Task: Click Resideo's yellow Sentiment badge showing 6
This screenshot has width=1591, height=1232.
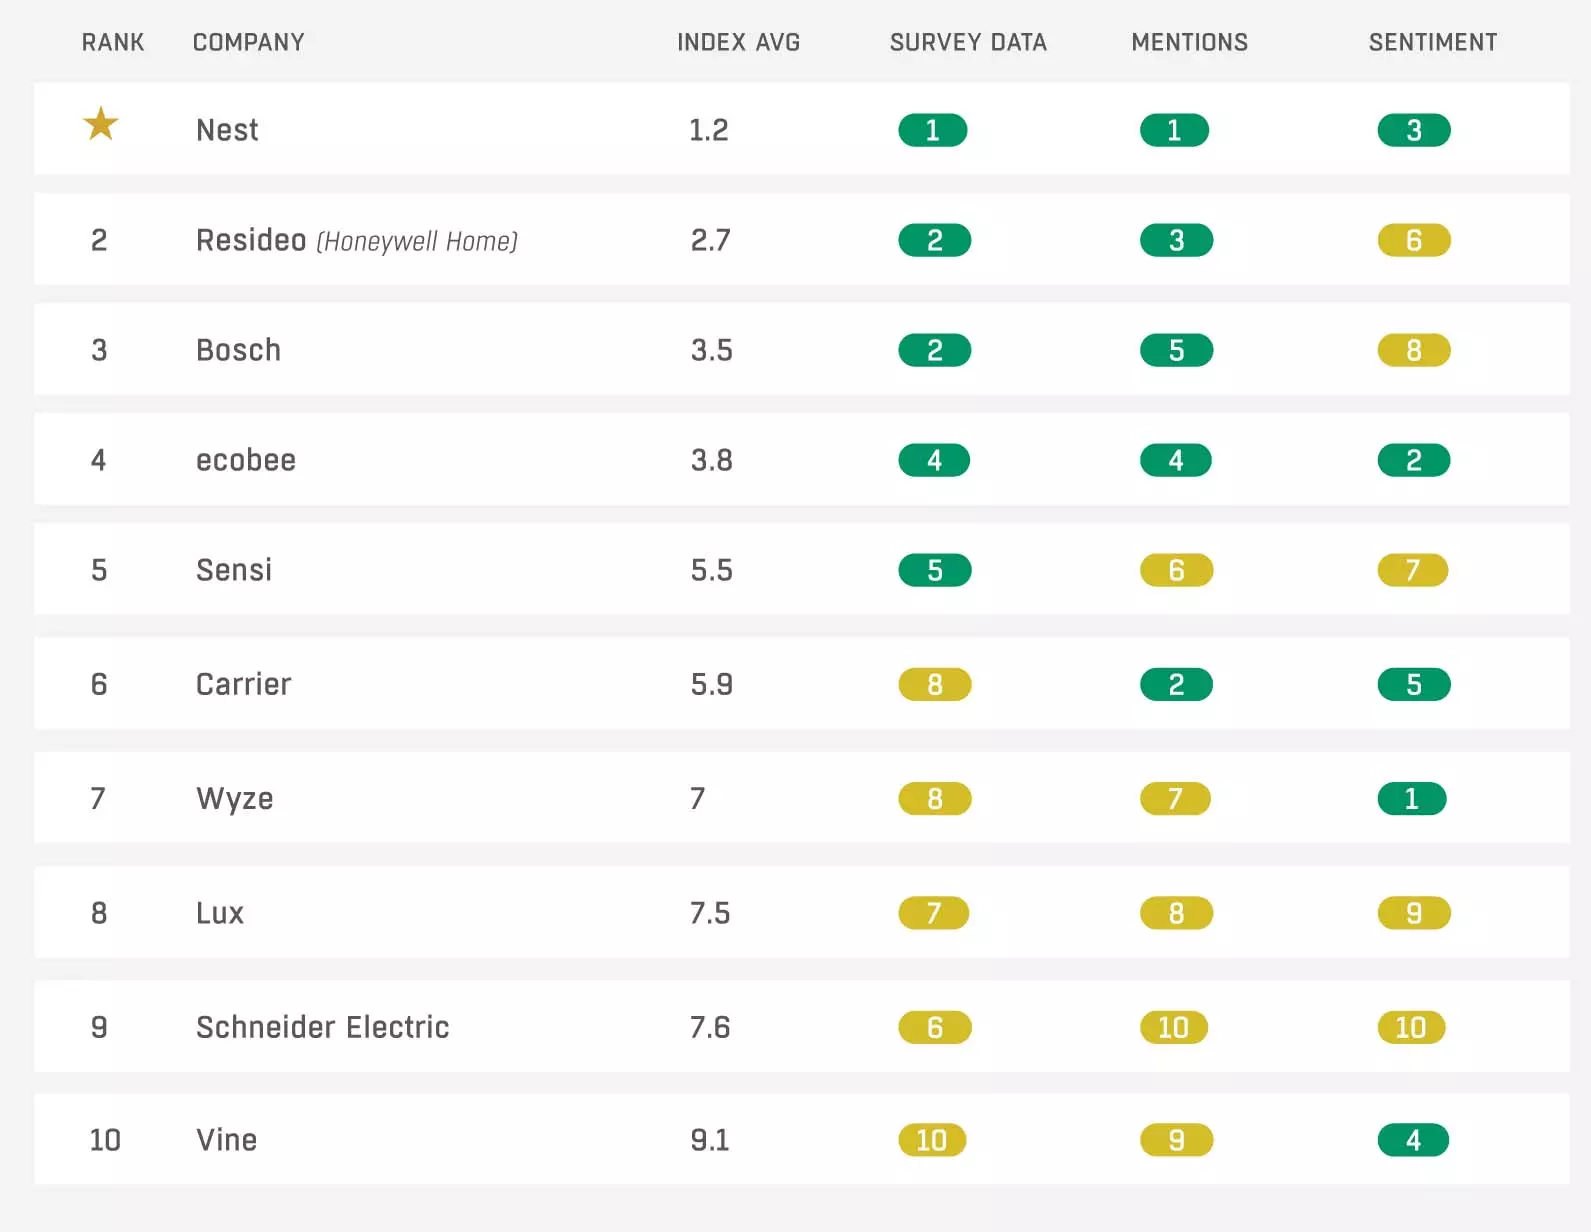Action: (1413, 240)
